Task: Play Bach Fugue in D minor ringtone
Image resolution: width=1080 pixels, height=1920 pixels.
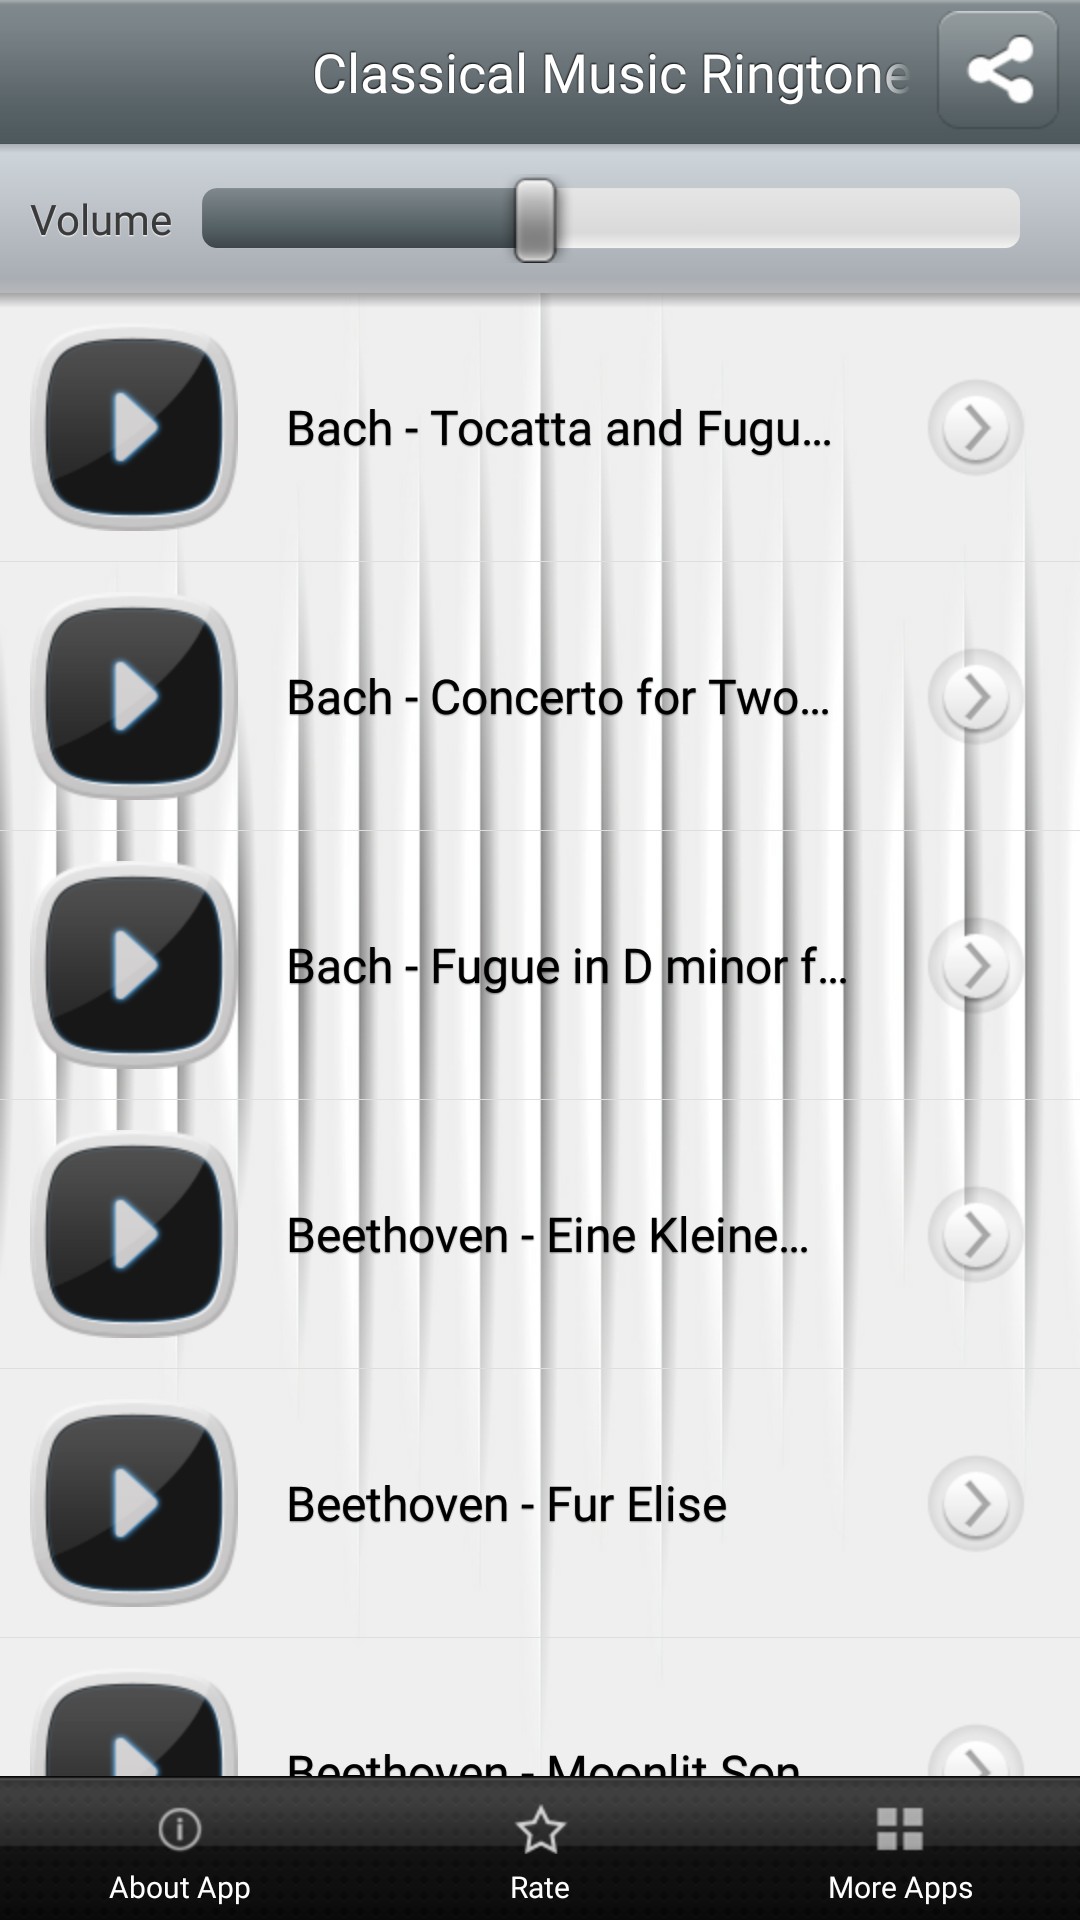Action: click(135, 966)
